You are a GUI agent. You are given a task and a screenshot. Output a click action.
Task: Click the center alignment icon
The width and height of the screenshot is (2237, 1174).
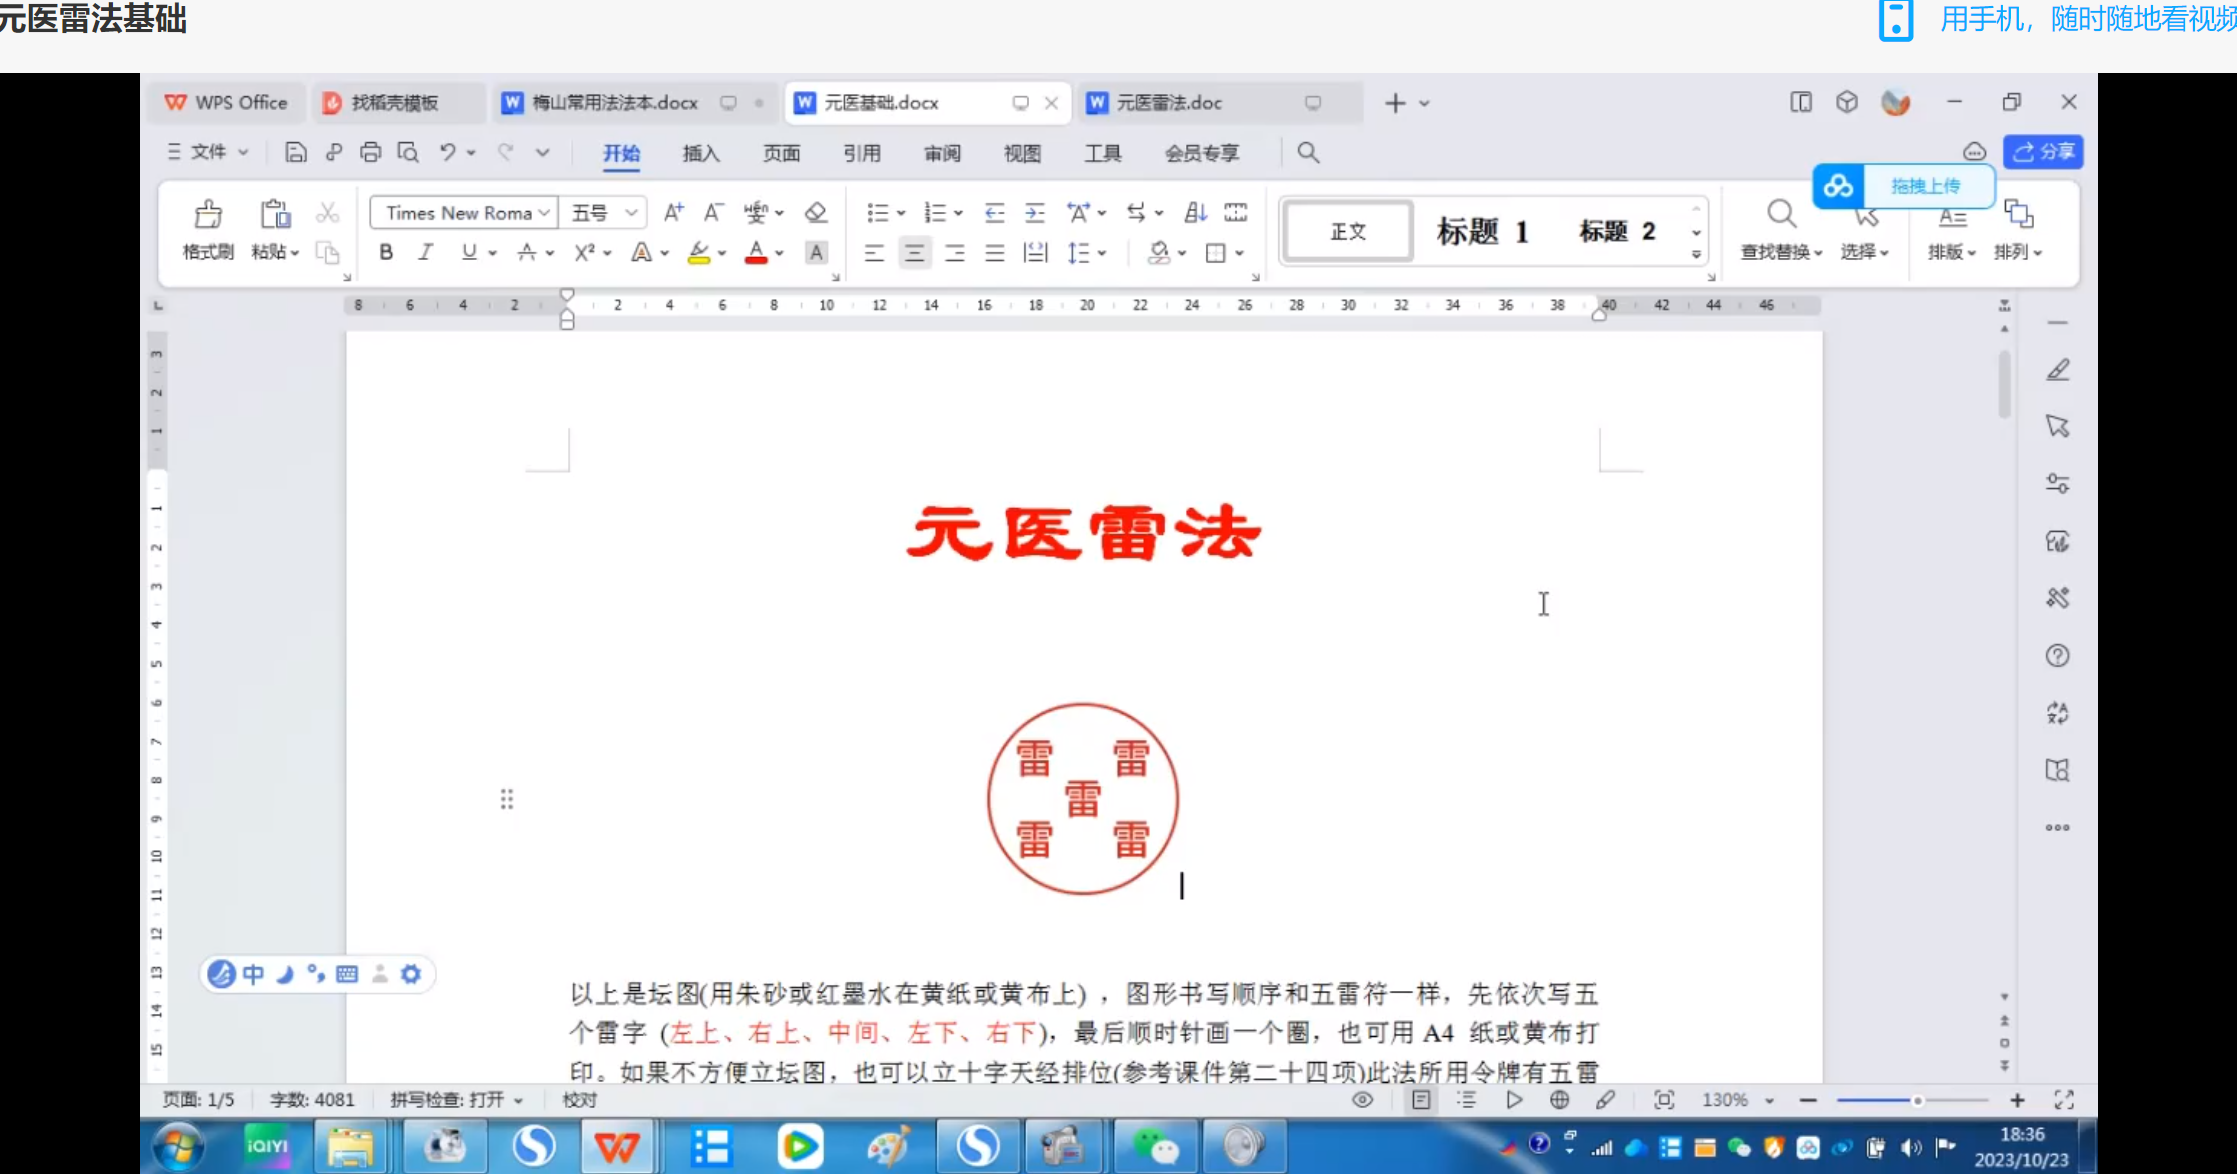914,253
